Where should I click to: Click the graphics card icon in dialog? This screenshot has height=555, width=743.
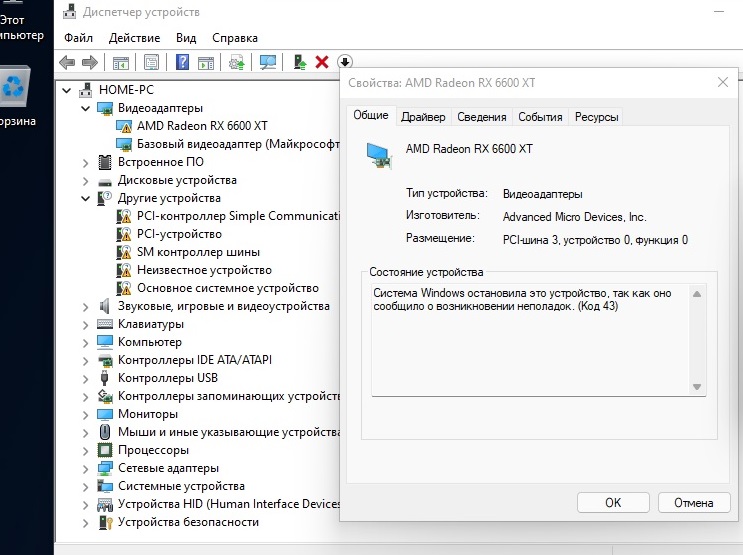(x=379, y=156)
